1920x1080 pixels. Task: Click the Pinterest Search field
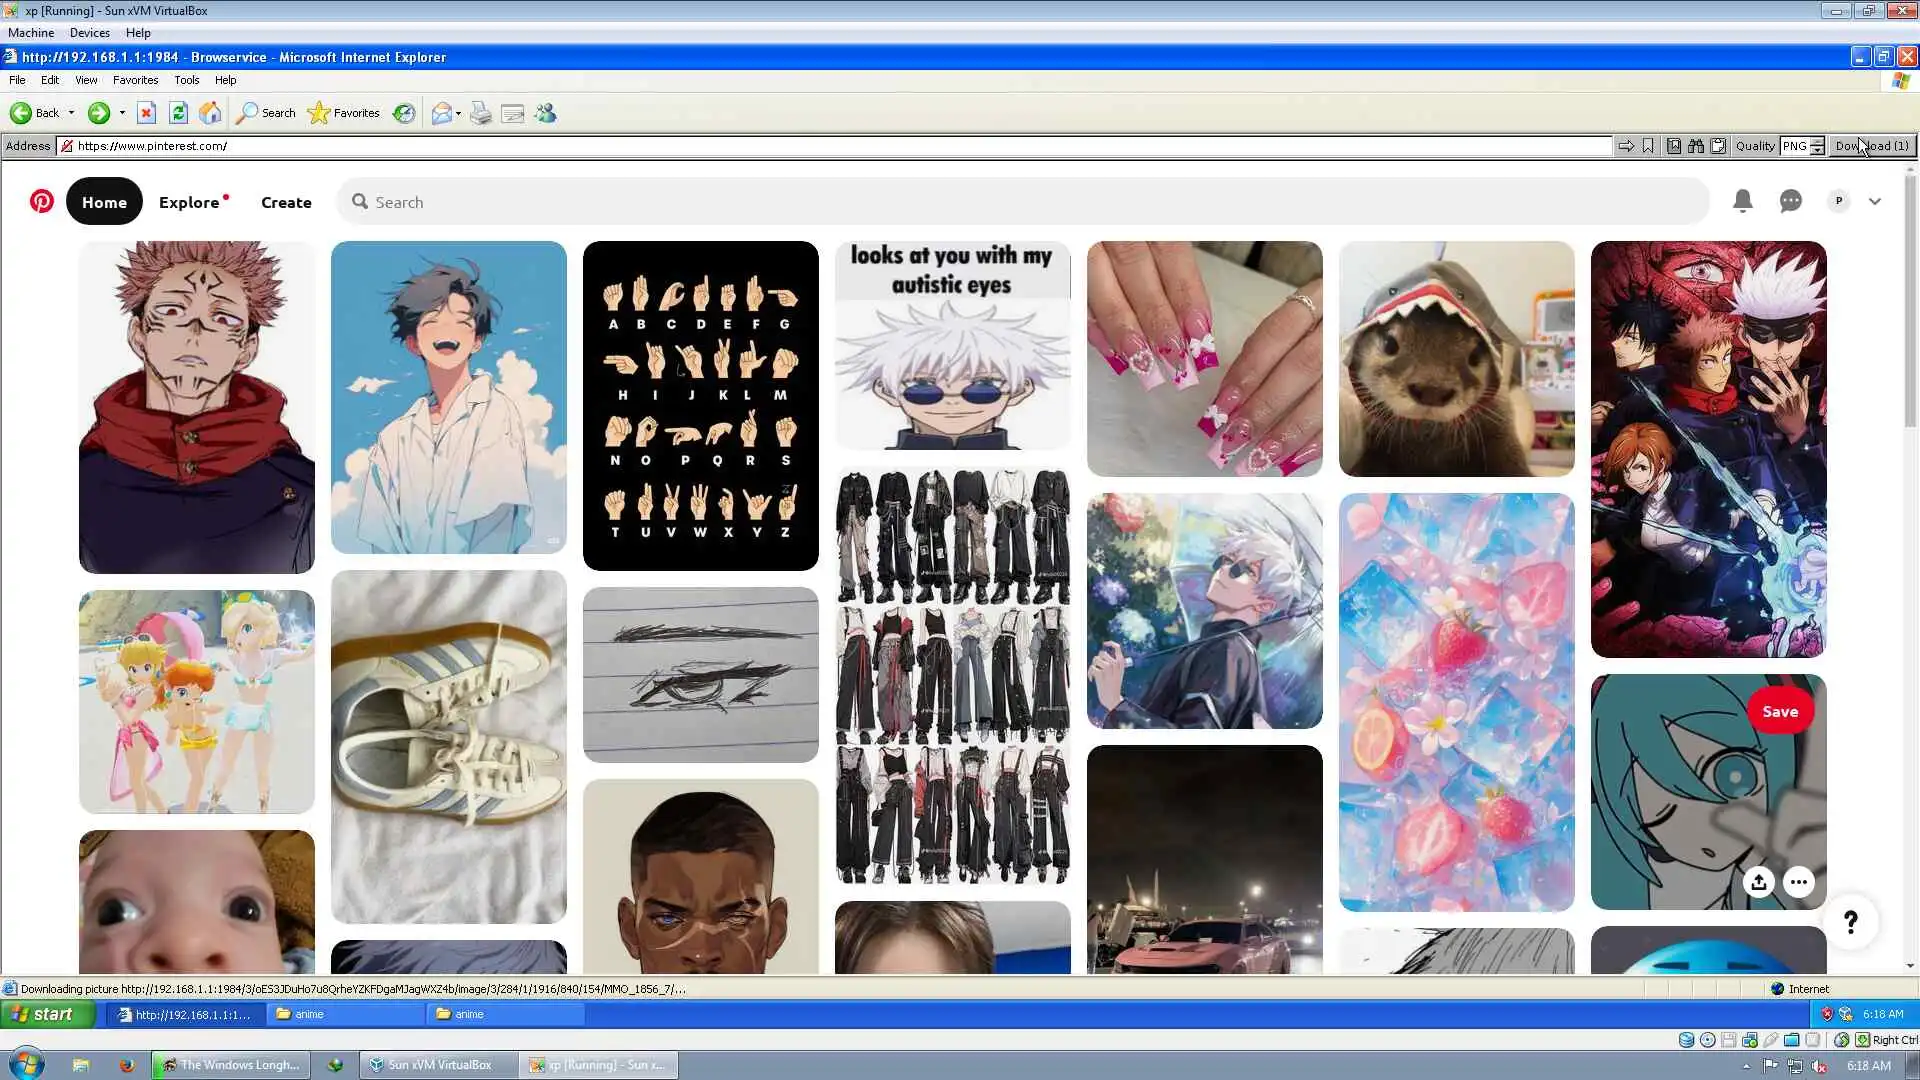(1020, 202)
